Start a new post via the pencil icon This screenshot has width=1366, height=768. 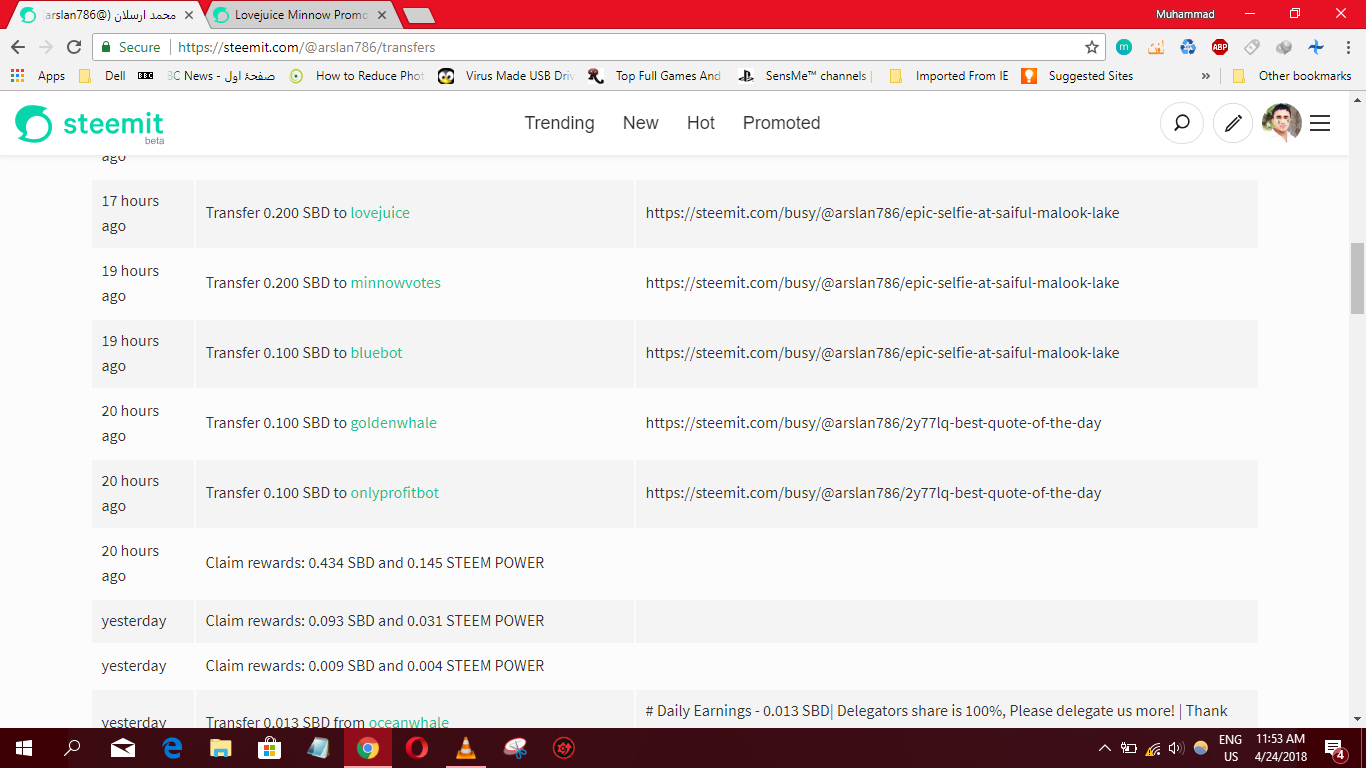[x=1232, y=122]
